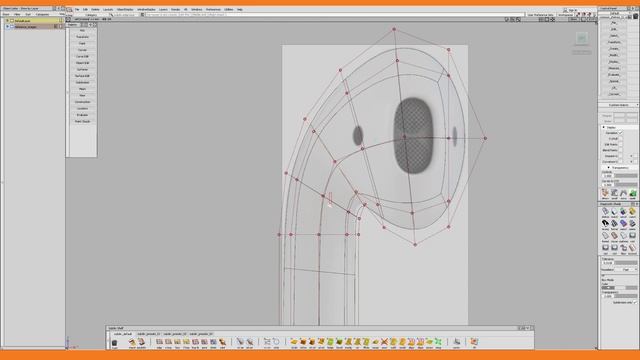Open the File menu
Image resolution: width=640 pixels, height=360 pixels.
[77, 9]
